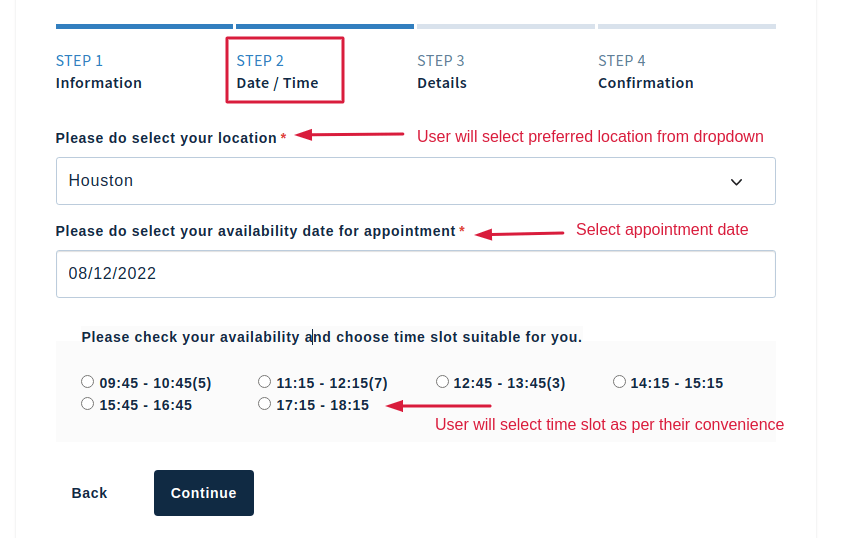Select the 09:45 - 10:45 time slot
Image resolution: width=843 pixels, height=538 pixels.
point(88,382)
